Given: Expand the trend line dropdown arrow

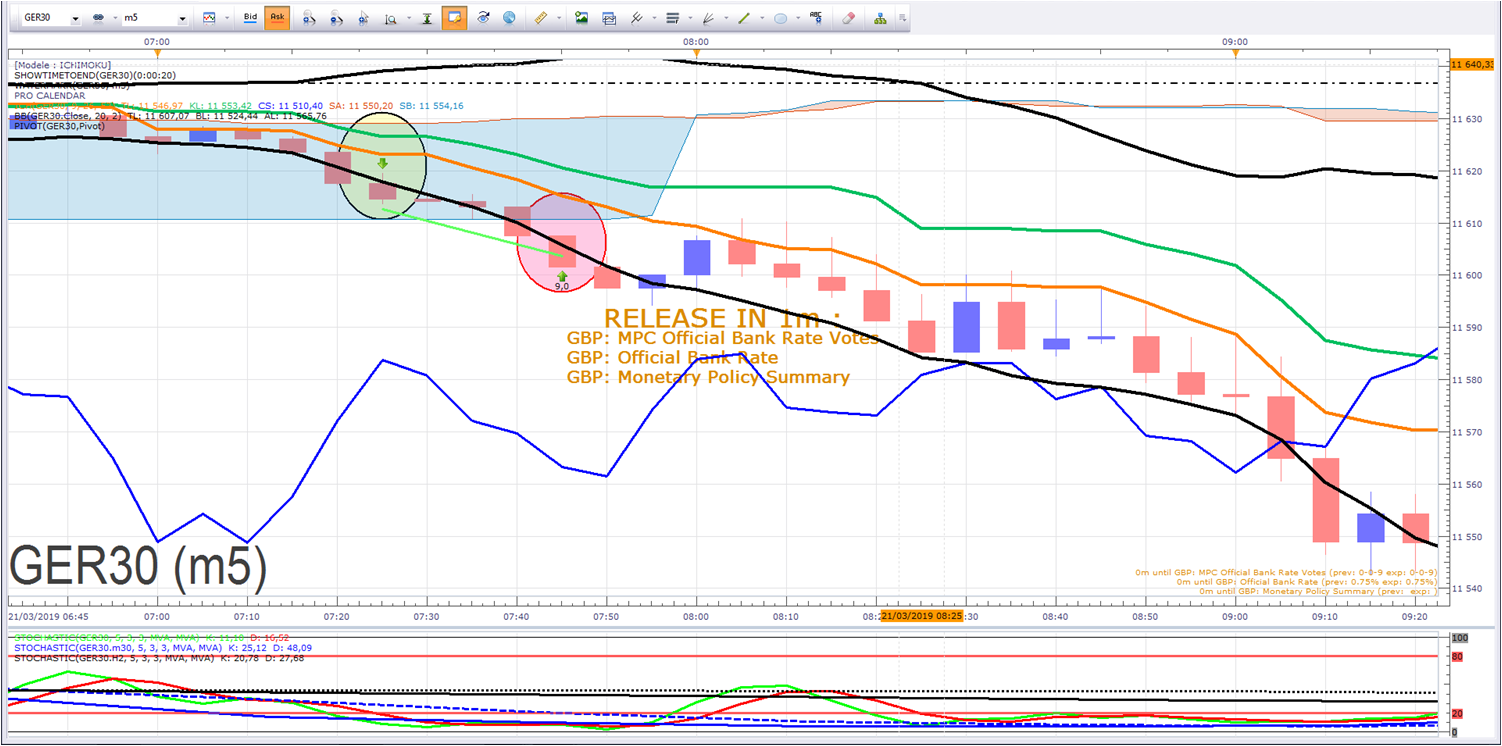Looking at the screenshot, I should coord(761,18).
